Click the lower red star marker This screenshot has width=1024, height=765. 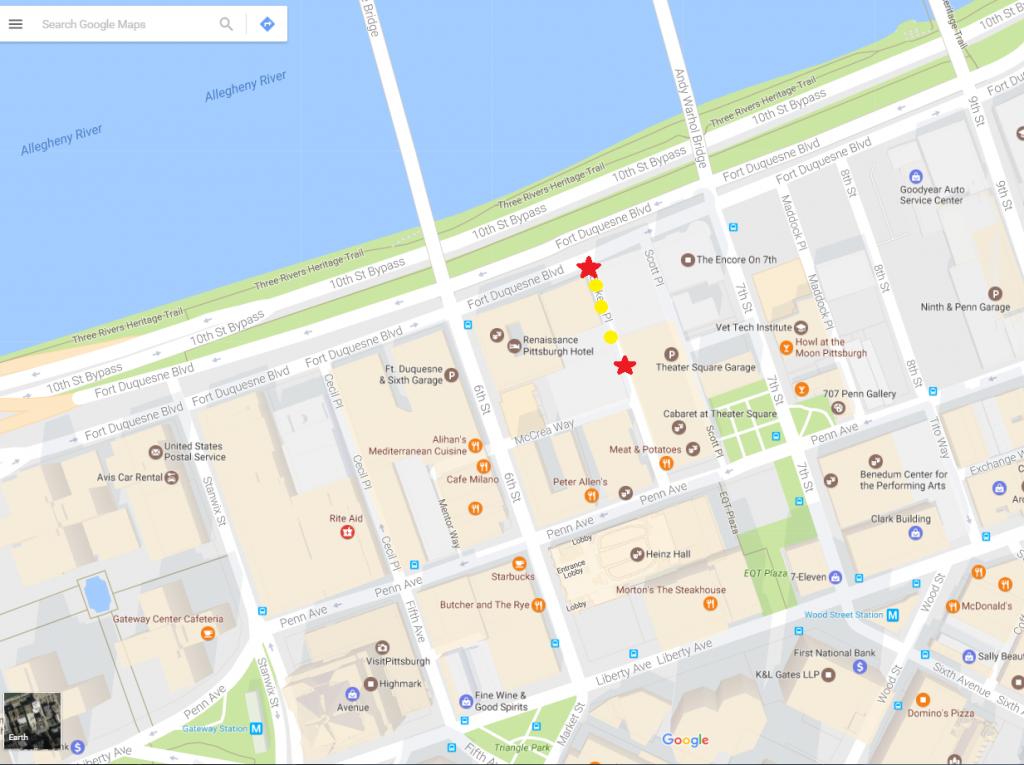coord(625,365)
